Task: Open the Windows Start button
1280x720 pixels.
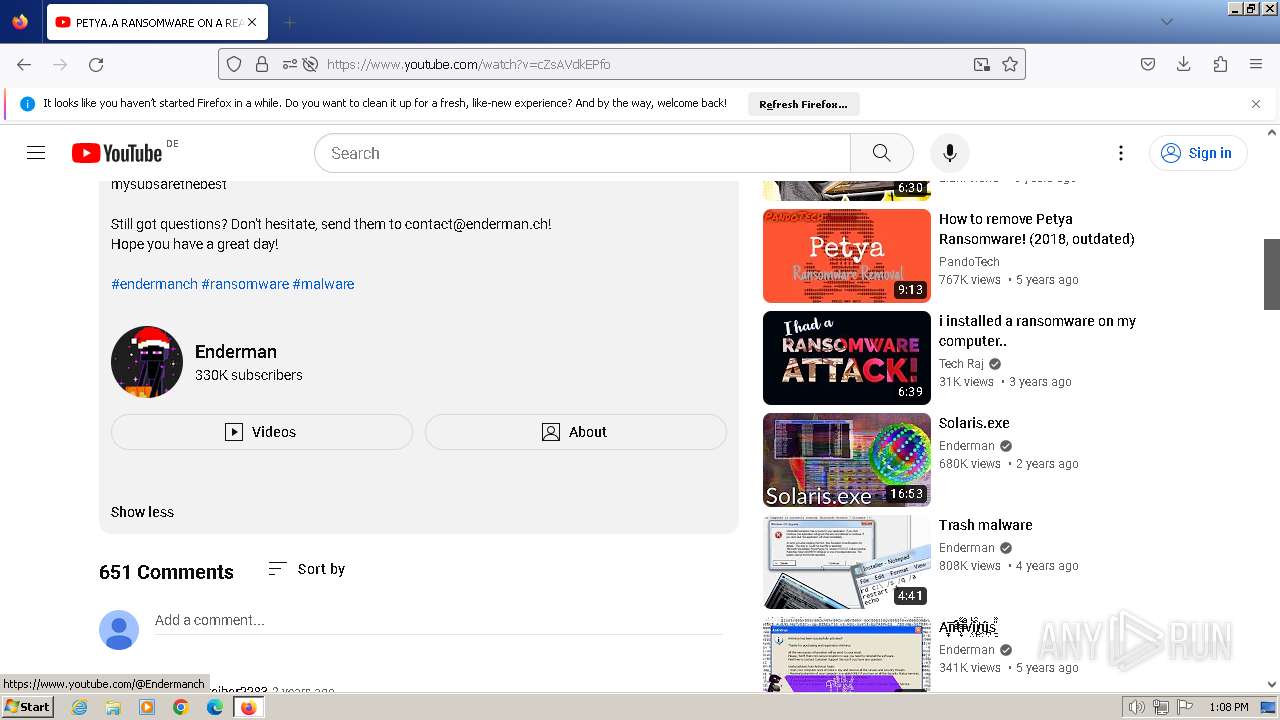Action: [x=27, y=707]
